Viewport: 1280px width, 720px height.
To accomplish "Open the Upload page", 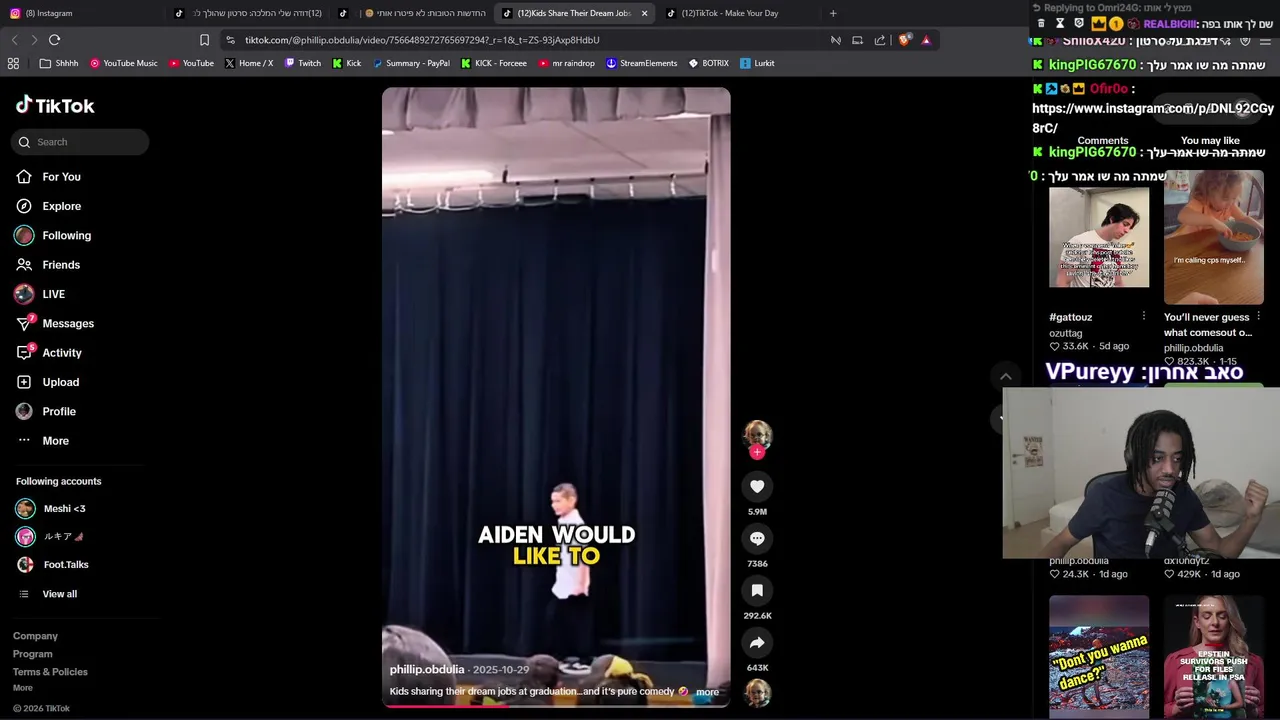I will point(60,382).
